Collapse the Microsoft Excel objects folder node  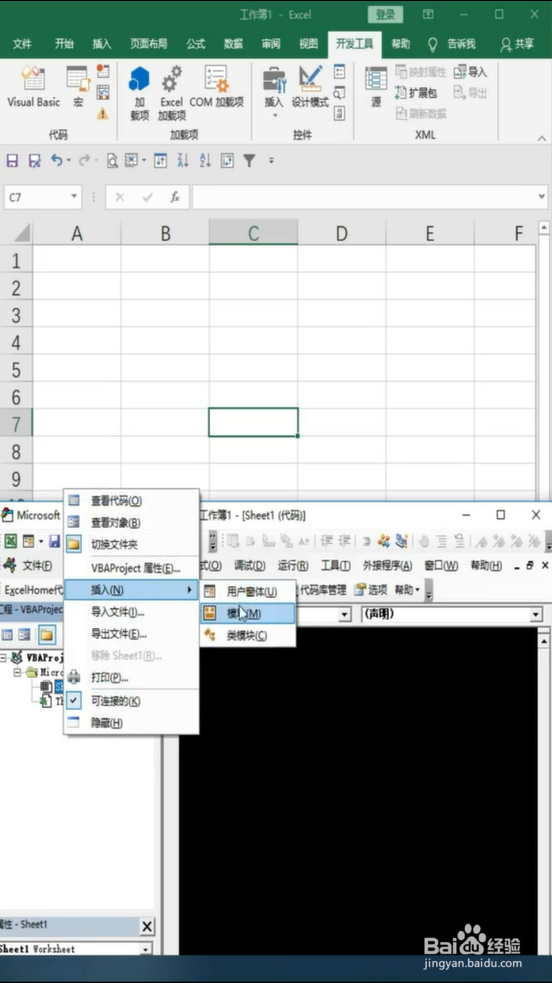[18, 672]
